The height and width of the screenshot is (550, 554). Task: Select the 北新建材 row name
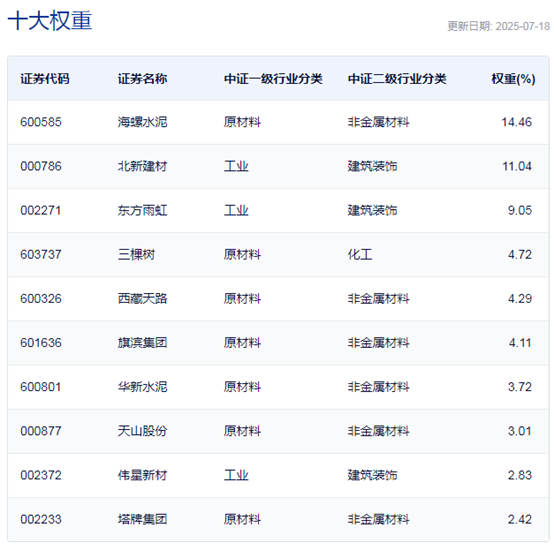142,166
